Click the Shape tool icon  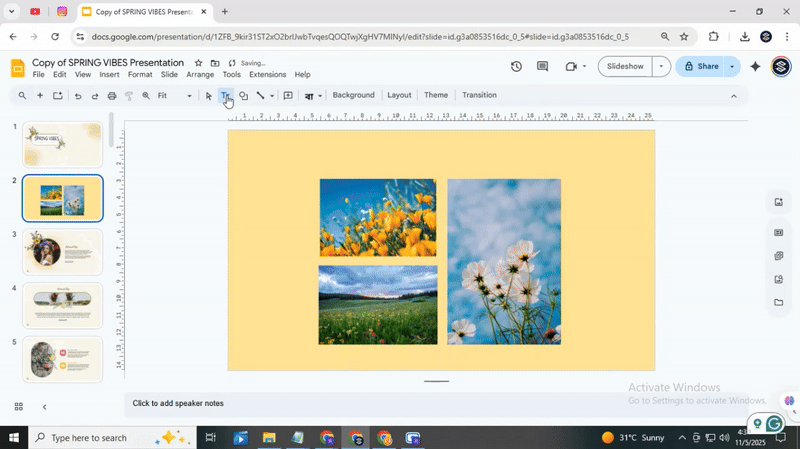tap(243, 96)
